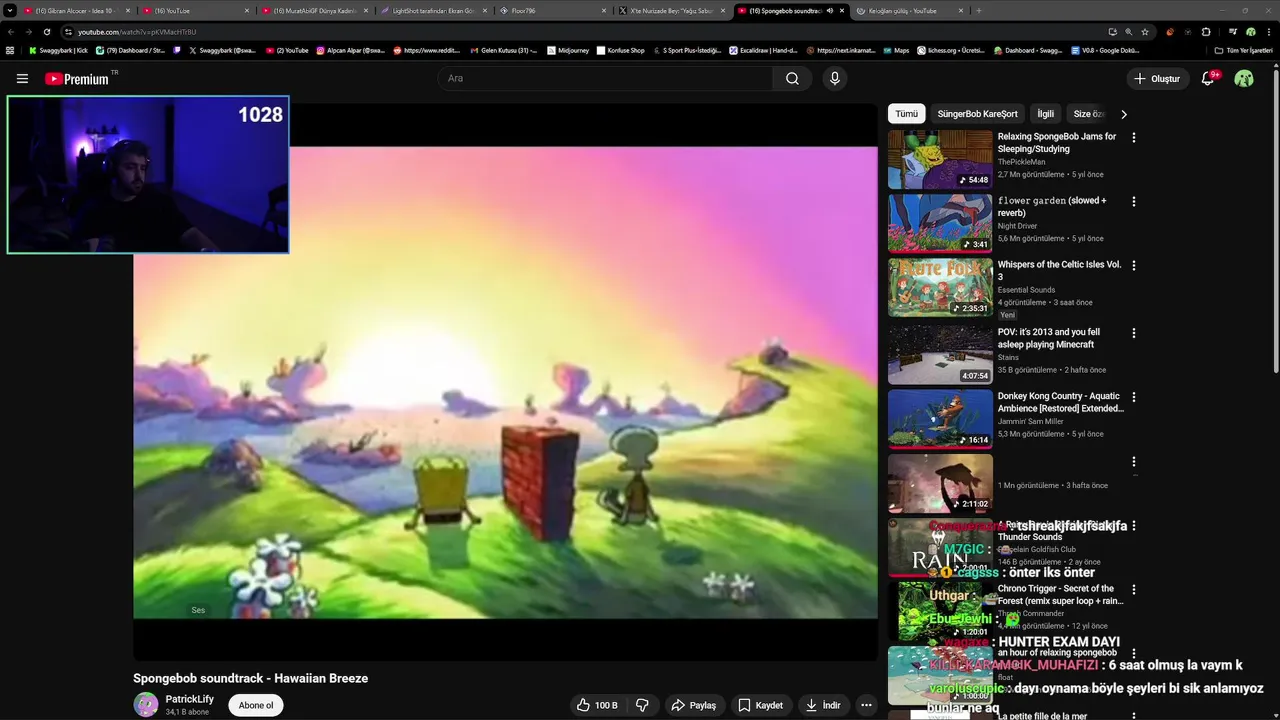Image resolution: width=1280 pixels, height=720 pixels.
Task: Open the apps grid in bookmarks bar
Action: (10, 50)
